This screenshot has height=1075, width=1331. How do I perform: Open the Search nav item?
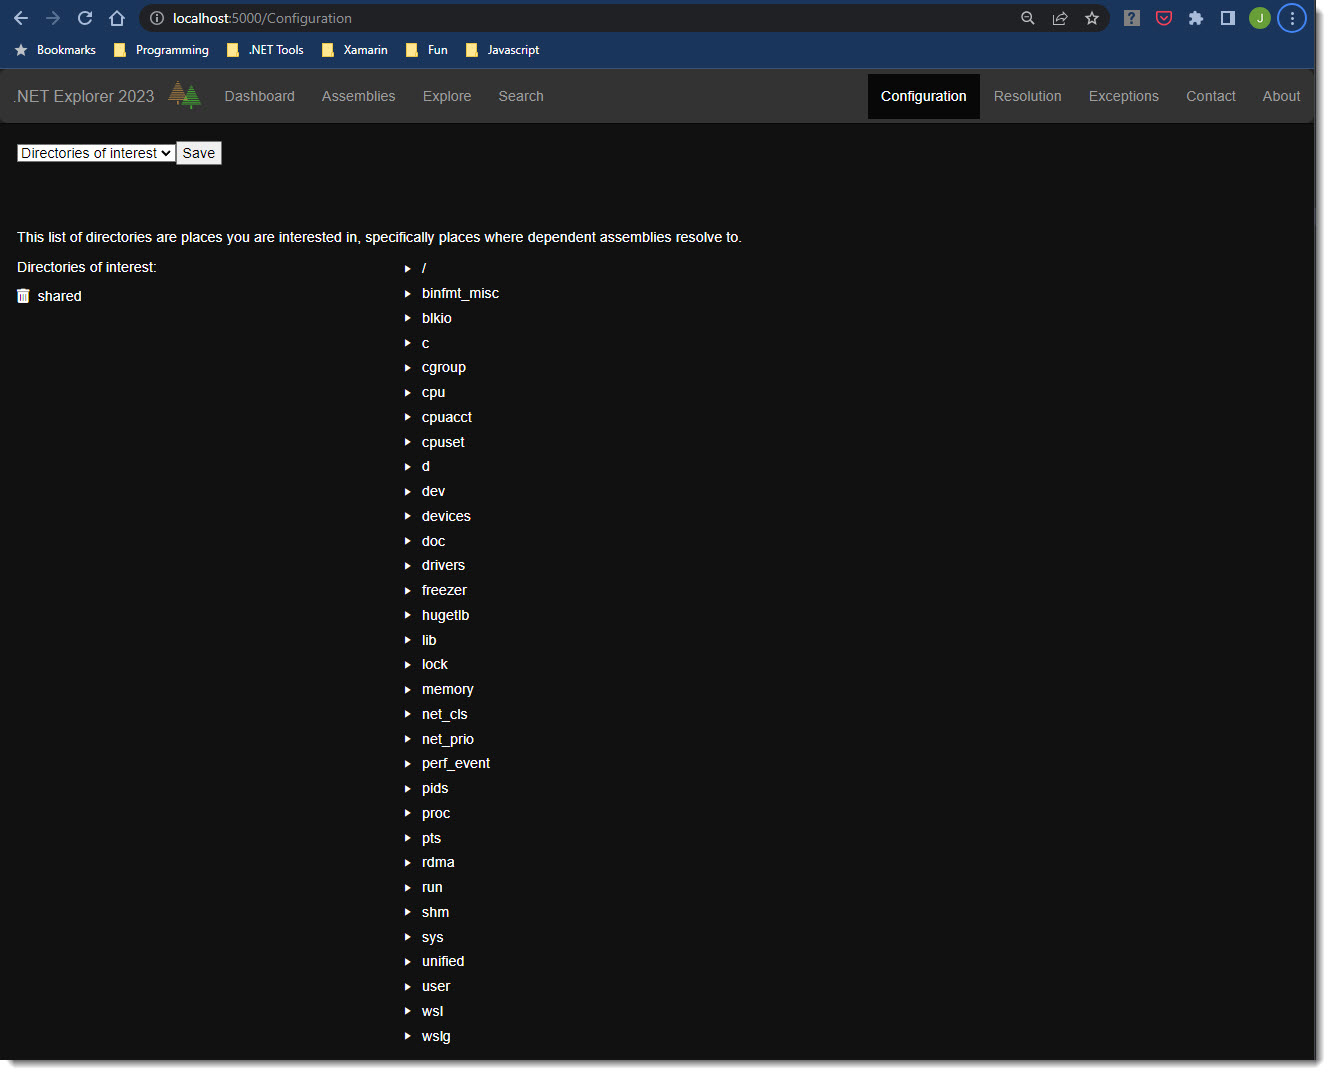521,96
